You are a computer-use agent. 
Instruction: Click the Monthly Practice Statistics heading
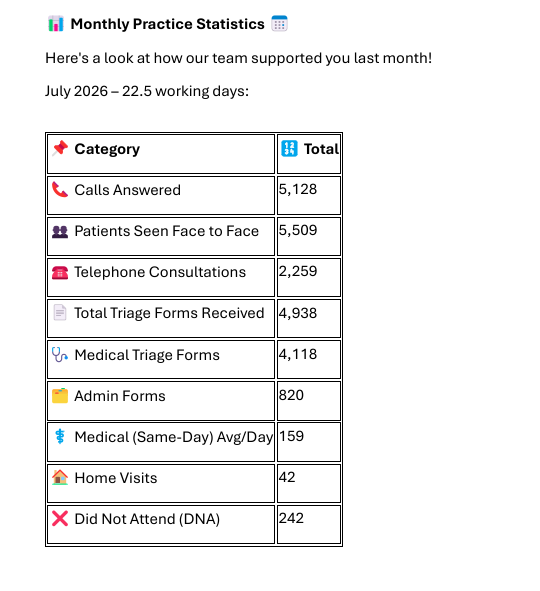168,24
